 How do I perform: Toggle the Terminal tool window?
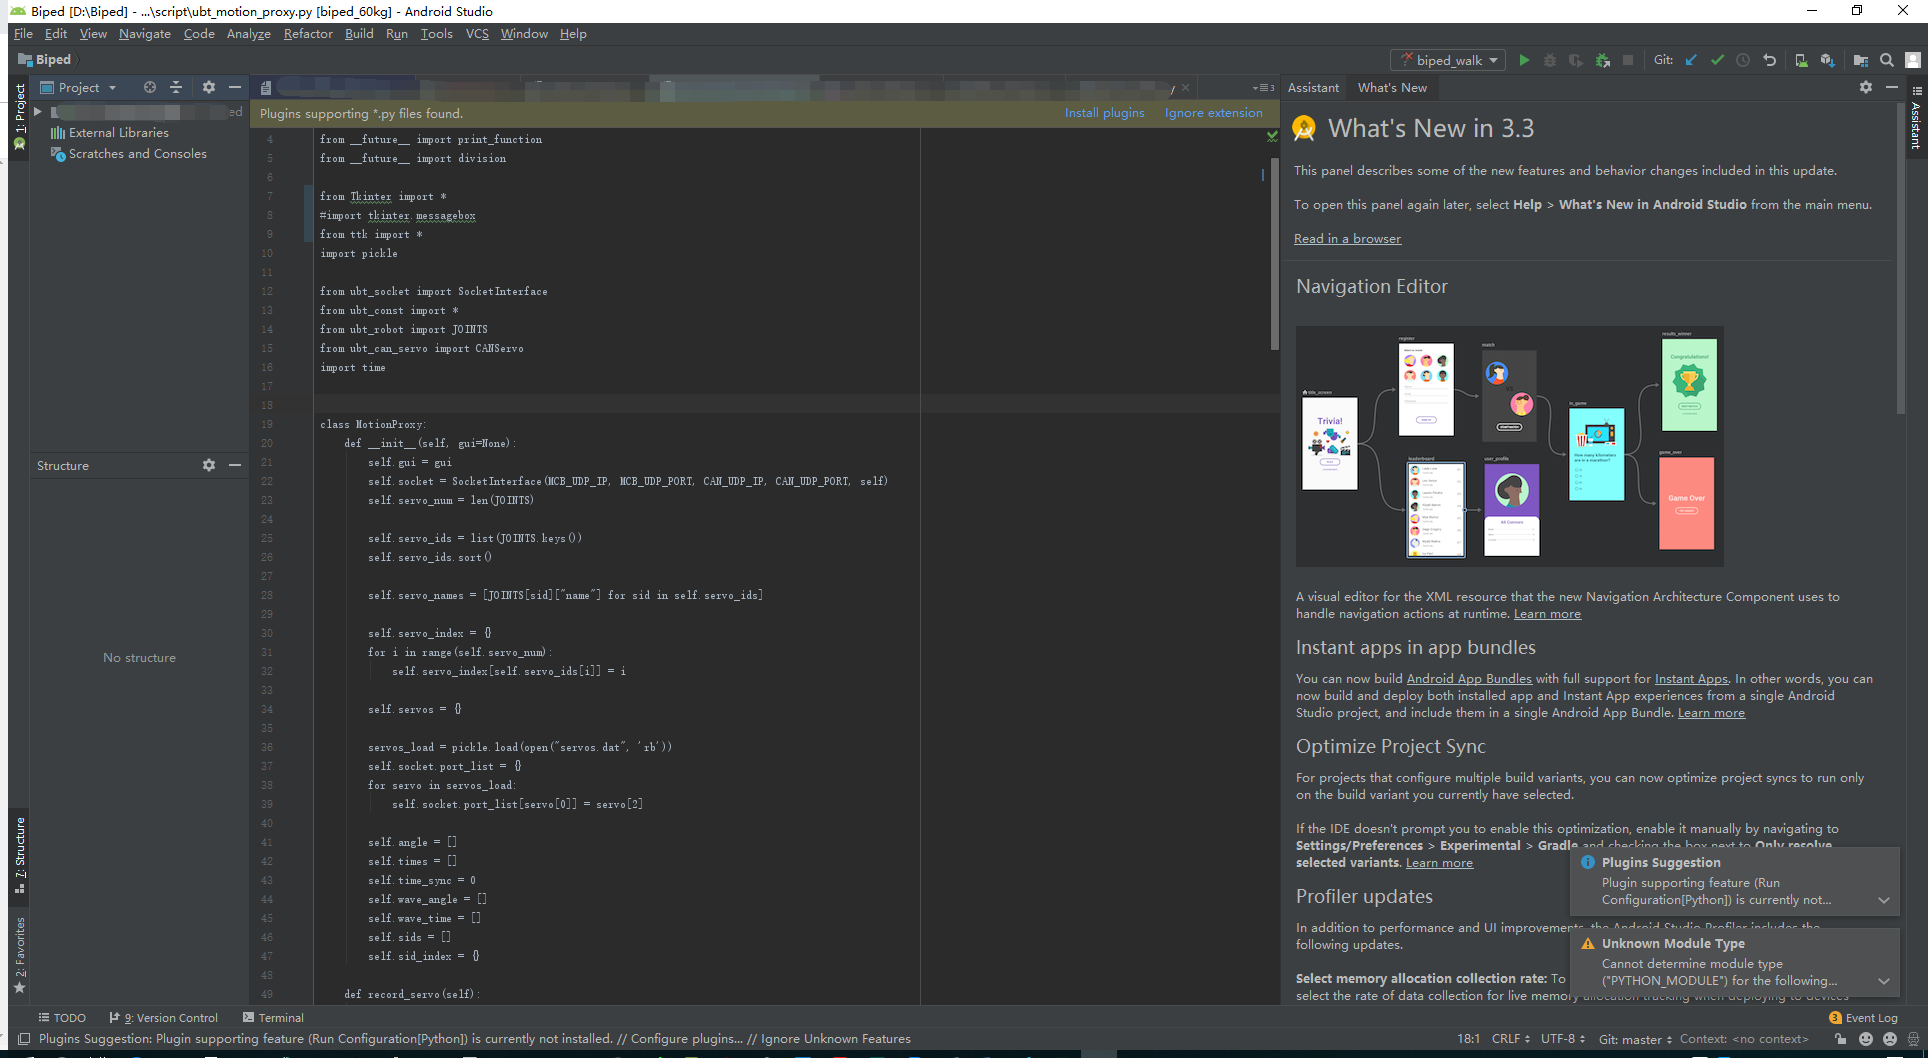point(273,1017)
